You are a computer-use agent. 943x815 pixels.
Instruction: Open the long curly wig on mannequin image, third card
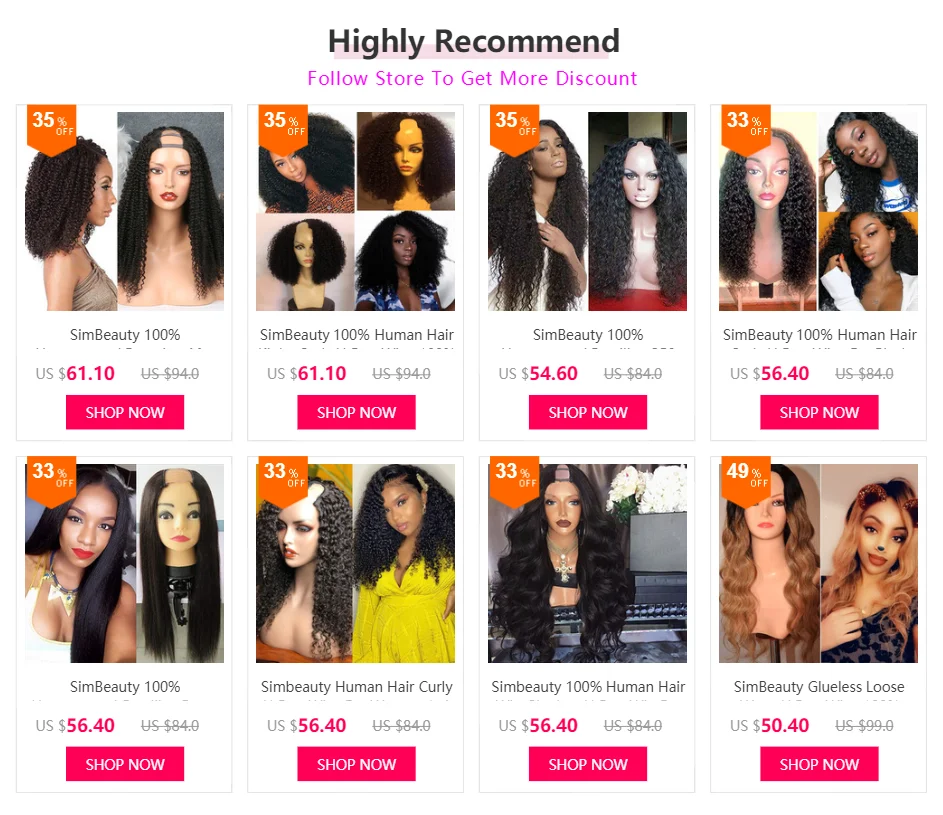(x=588, y=211)
